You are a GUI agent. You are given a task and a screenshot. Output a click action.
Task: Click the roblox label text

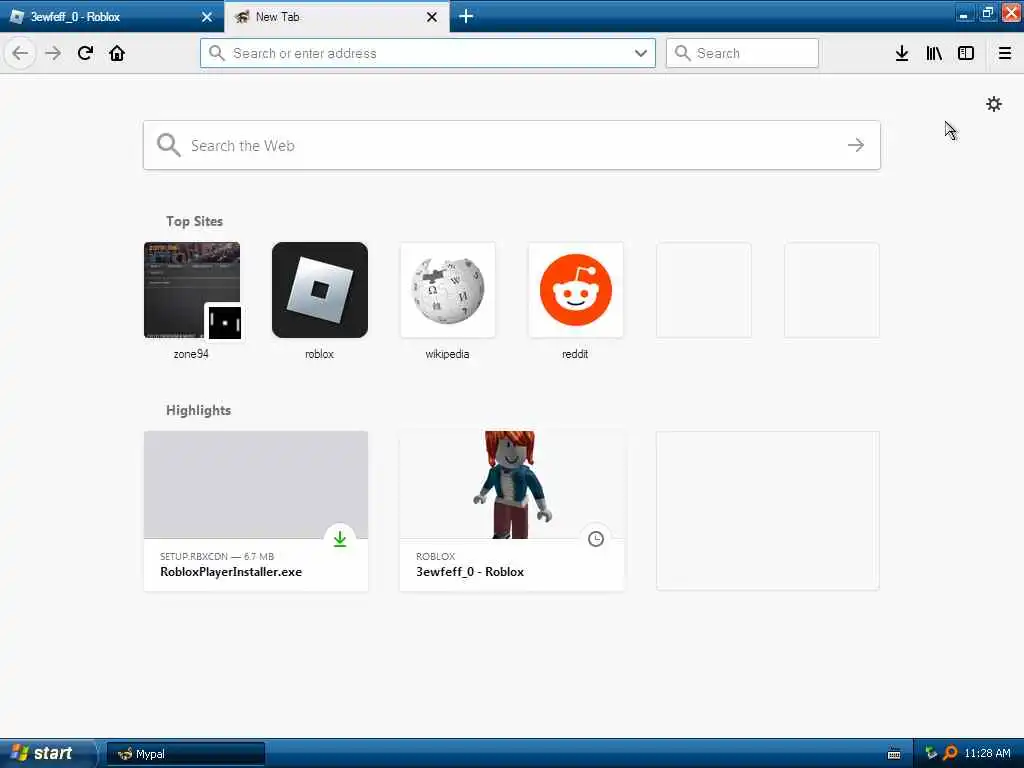pyautogui.click(x=319, y=354)
